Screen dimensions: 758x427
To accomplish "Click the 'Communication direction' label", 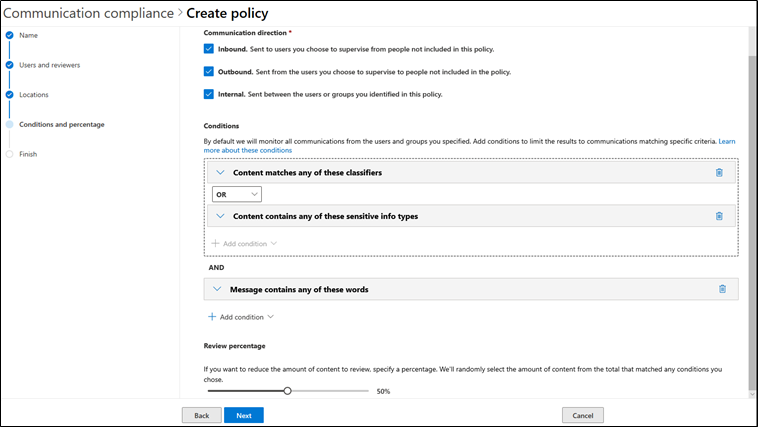I will pyautogui.click(x=245, y=33).
